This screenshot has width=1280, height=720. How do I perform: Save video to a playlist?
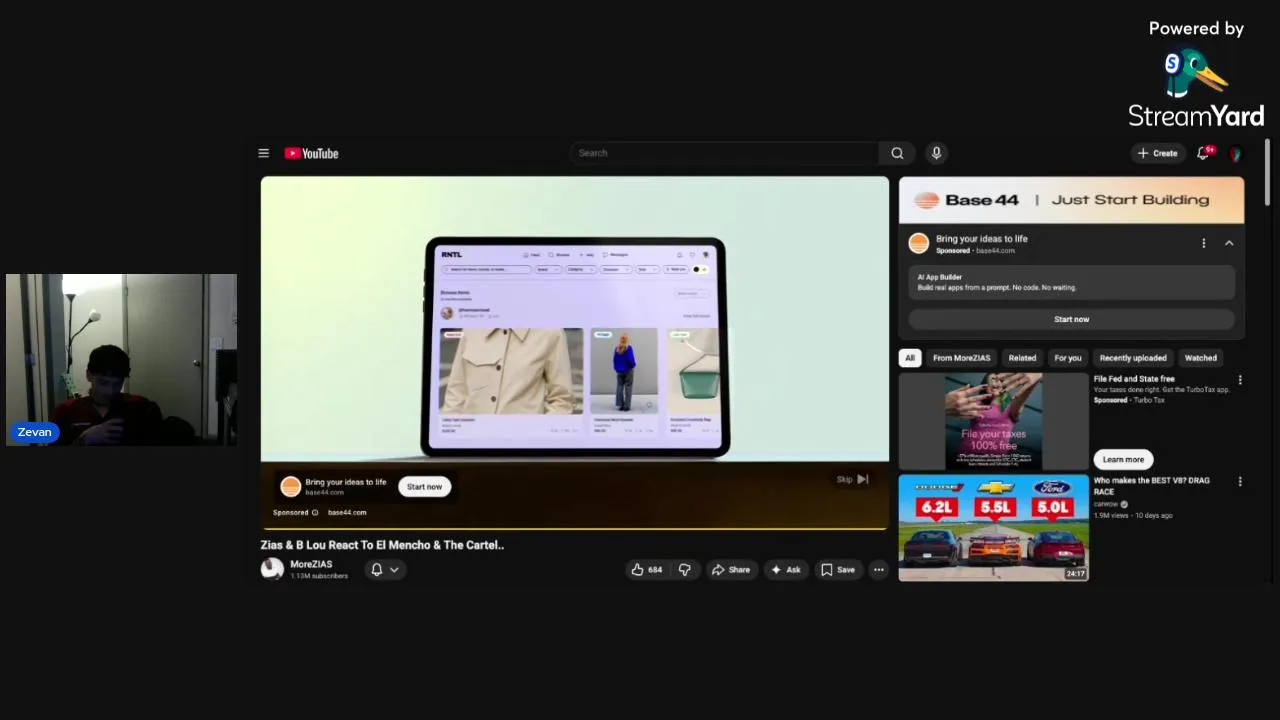[x=838, y=570]
